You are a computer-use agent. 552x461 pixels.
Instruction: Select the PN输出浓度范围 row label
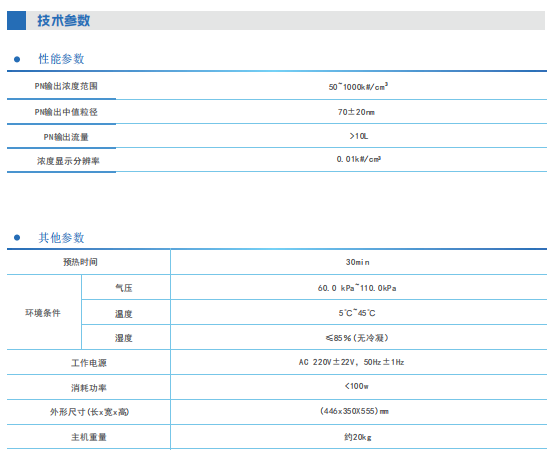tap(66, 86)
